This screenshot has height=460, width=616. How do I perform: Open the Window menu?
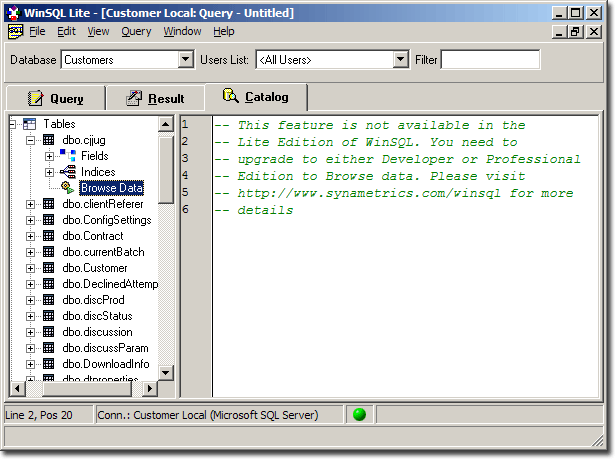pyautogui.click(x=182, y=31)
